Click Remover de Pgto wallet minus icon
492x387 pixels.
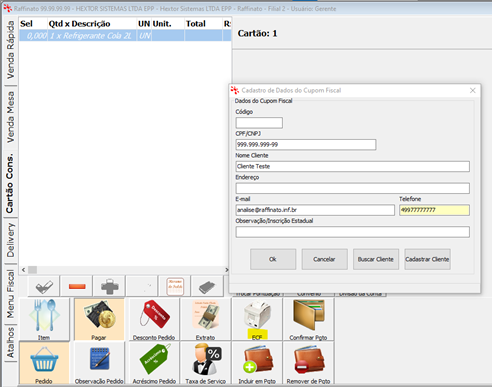click(x=308, y=363)
